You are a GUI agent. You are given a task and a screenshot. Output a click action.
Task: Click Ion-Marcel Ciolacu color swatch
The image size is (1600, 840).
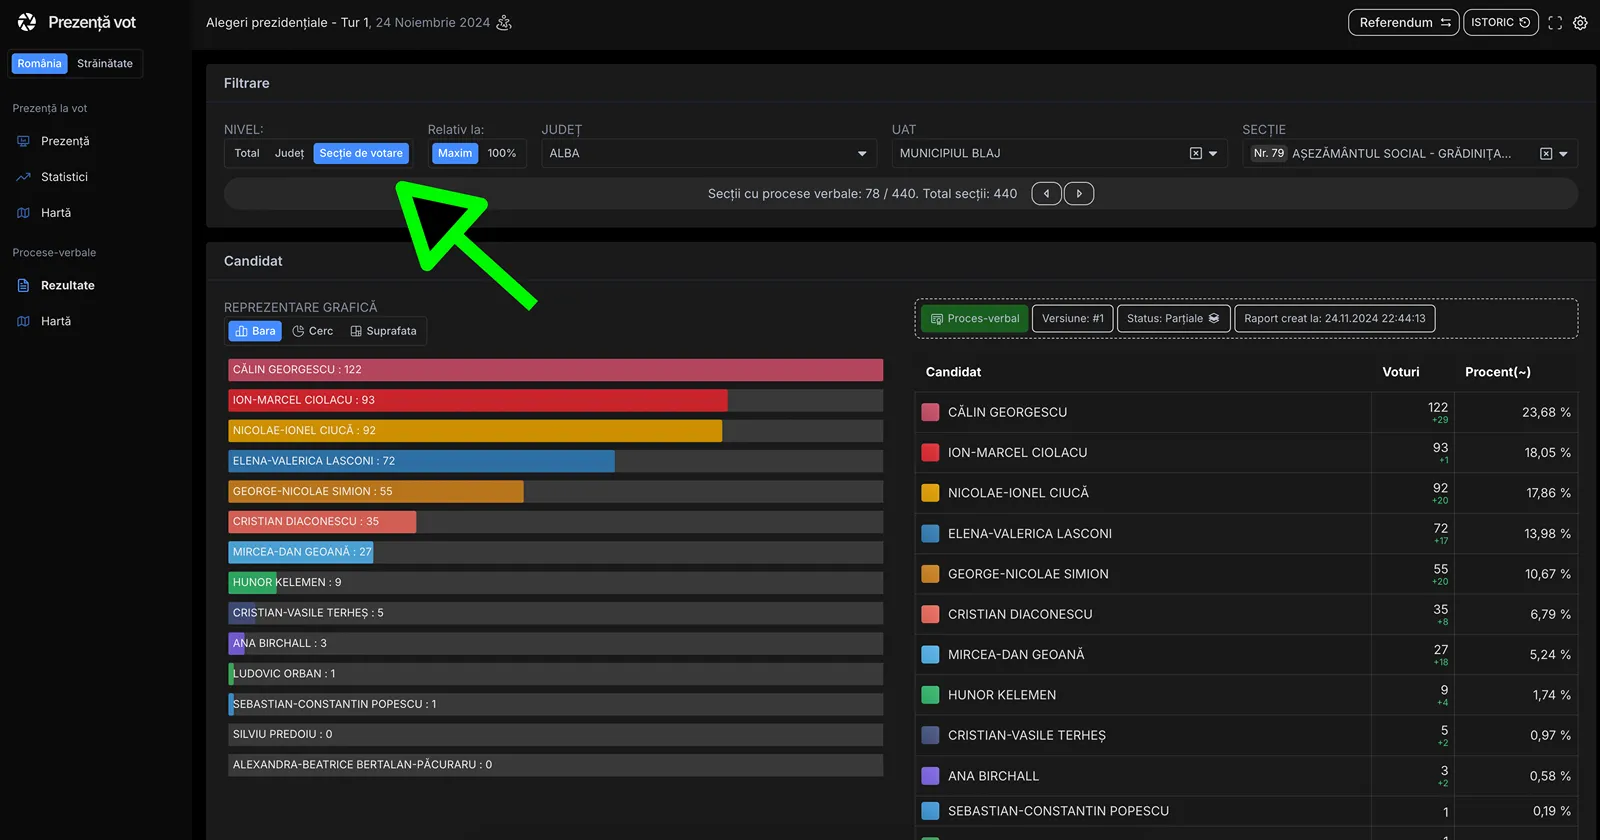(x=930, y=452)
